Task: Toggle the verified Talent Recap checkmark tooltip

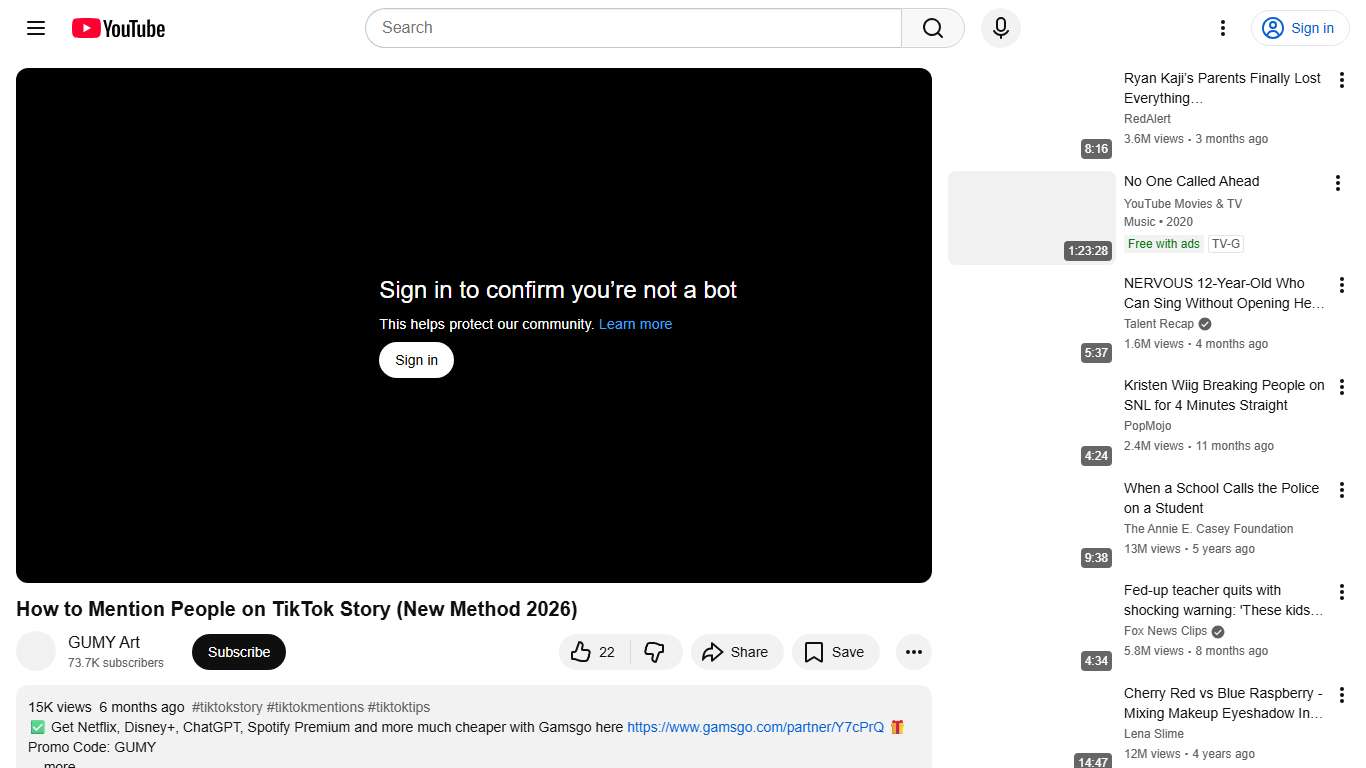Action: (x=1204, y=323)
